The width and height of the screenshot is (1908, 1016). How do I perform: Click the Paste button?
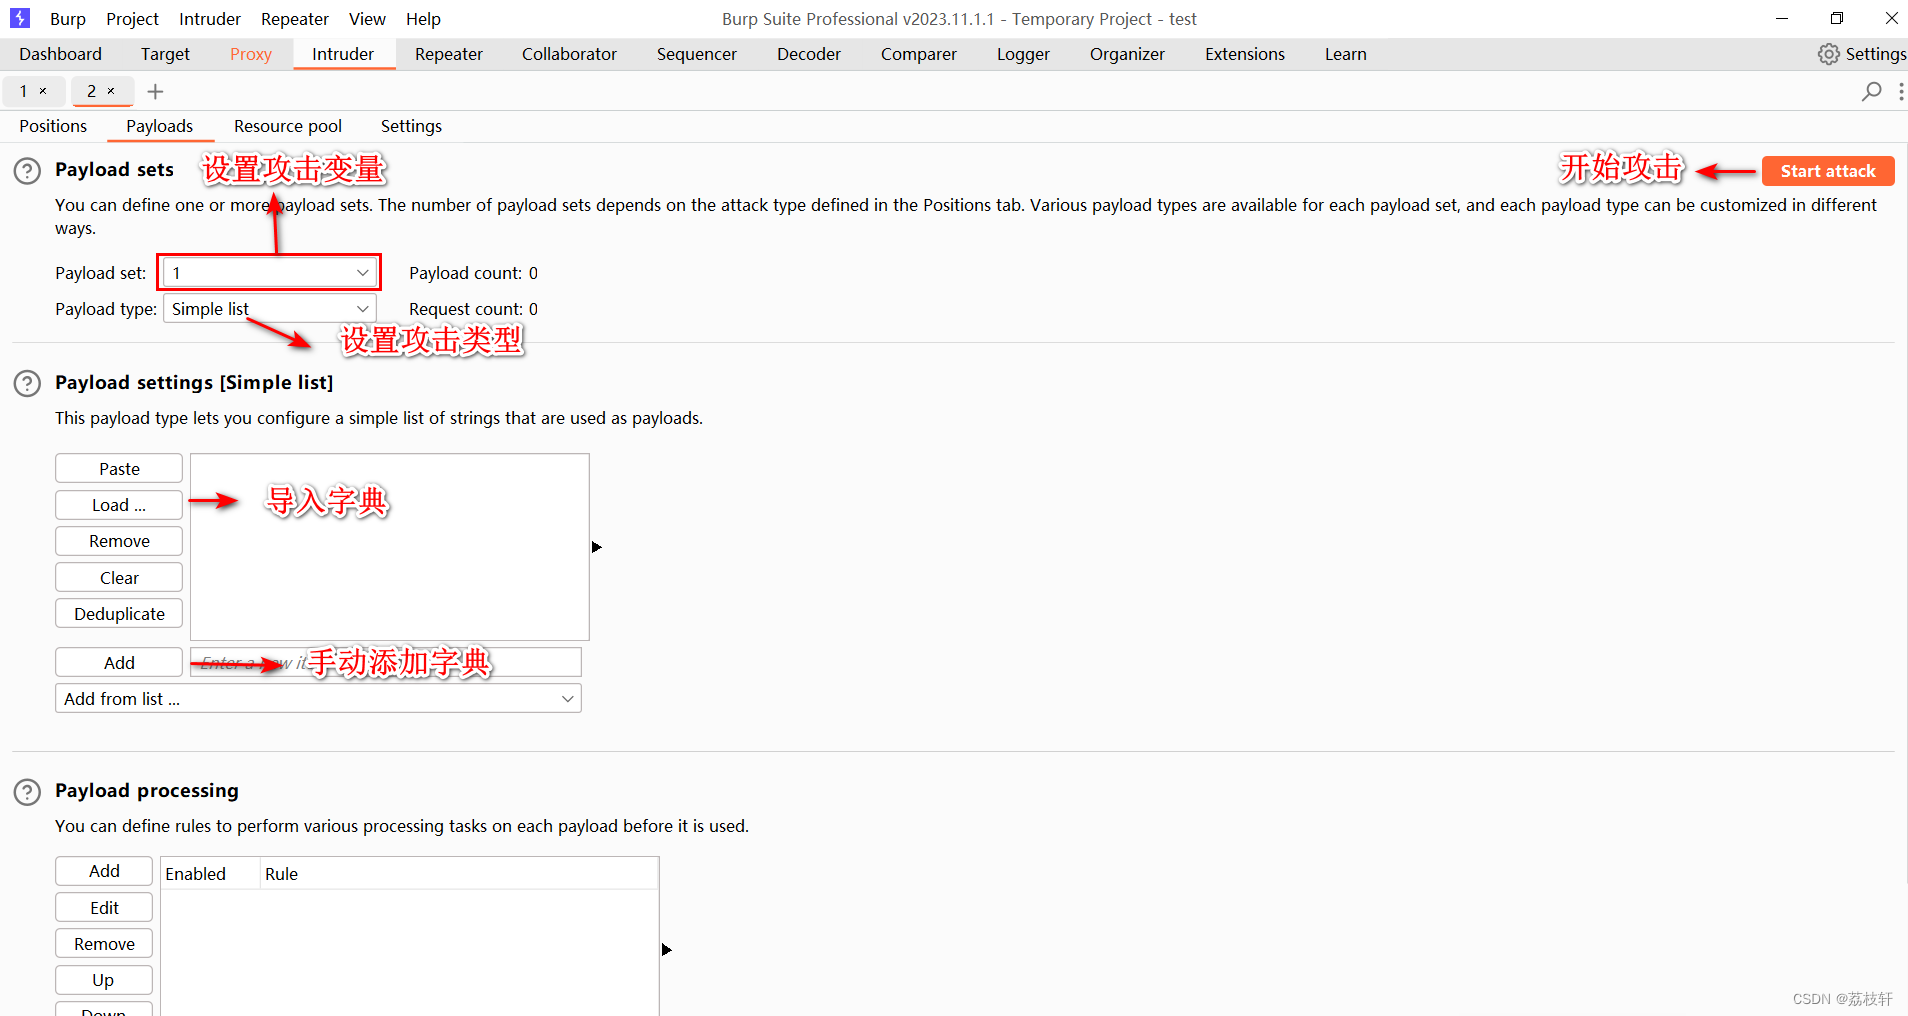119,469
